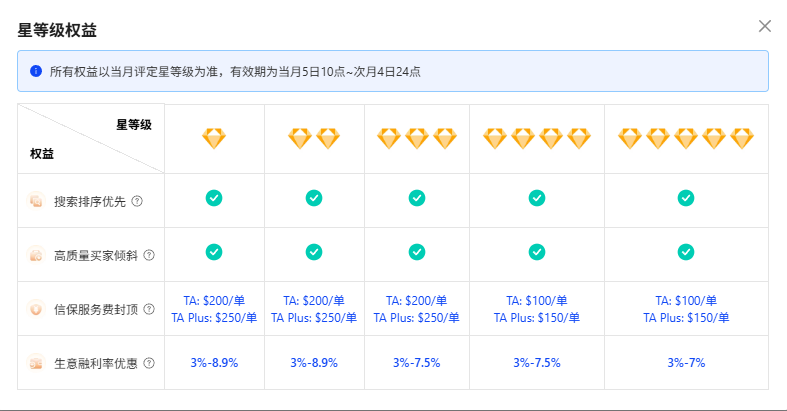
Task: Click the help icon beside 信保服务费封顶
Action: [x=149, y=309]
